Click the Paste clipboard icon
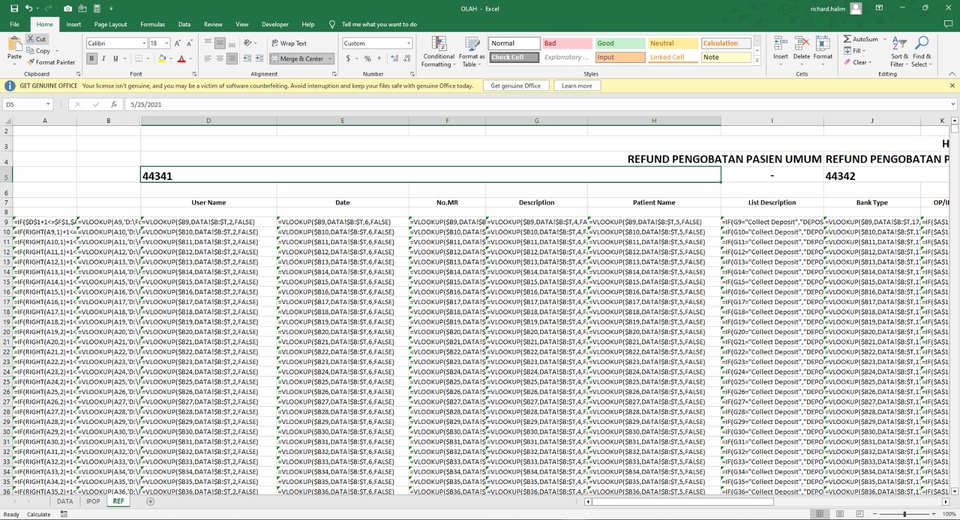960x520 pixels. point(14,45)
